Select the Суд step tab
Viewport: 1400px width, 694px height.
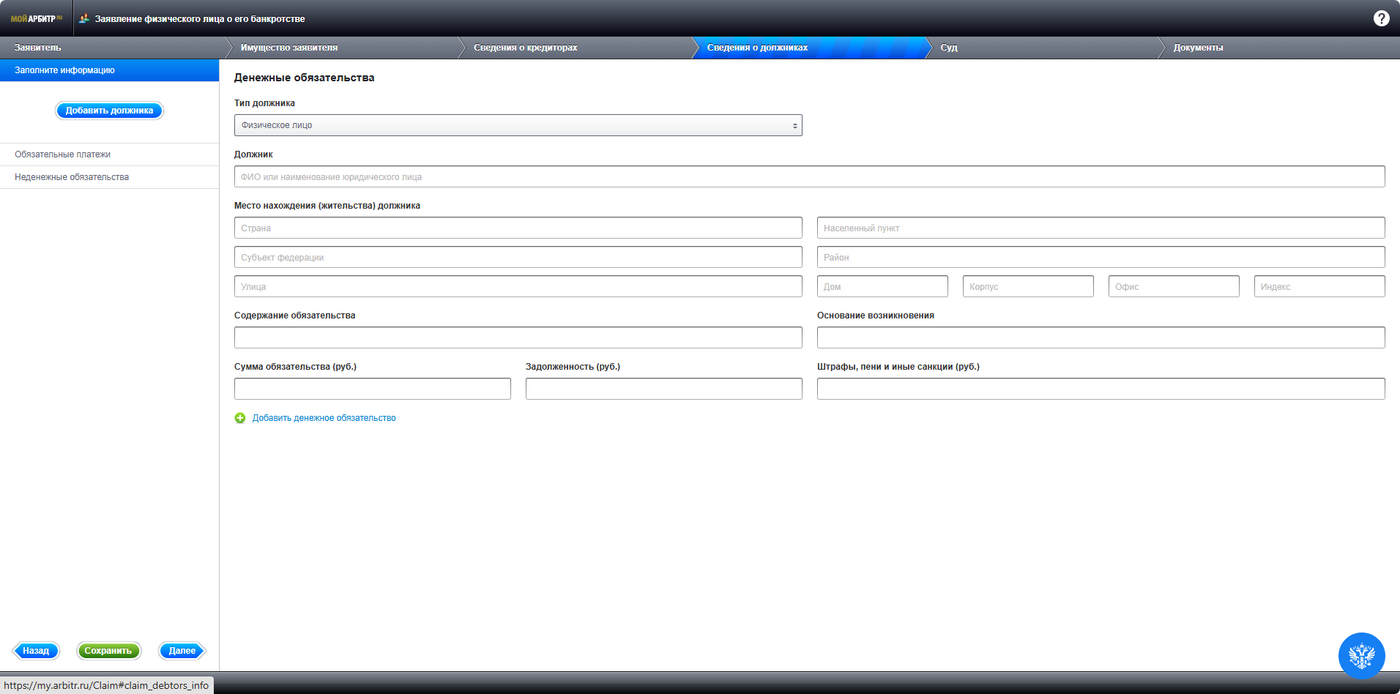1040,48
